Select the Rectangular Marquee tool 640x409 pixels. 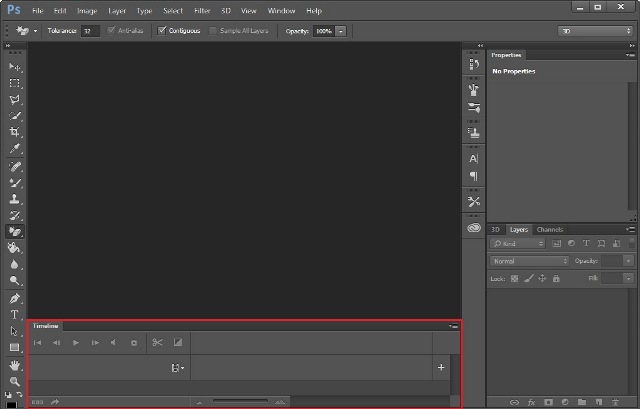pyautogui.click(x=15, y=83)
